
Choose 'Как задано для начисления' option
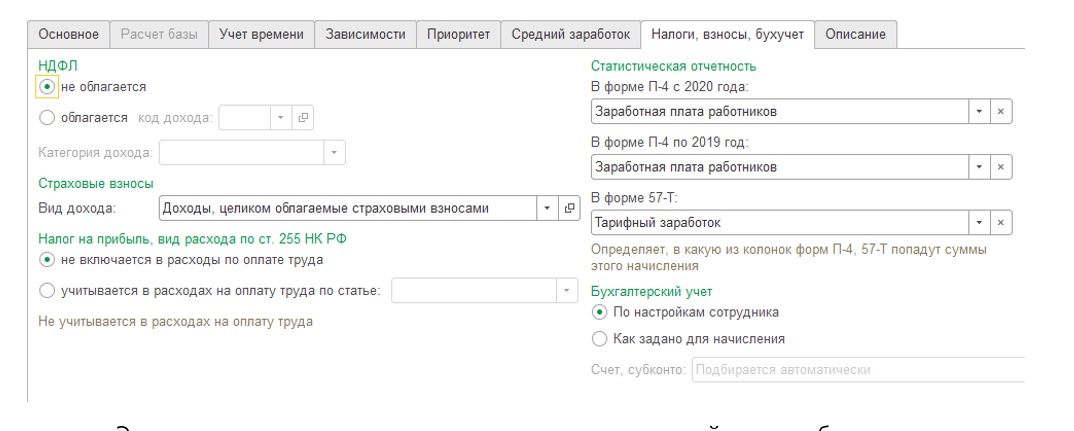pos(600,339)
